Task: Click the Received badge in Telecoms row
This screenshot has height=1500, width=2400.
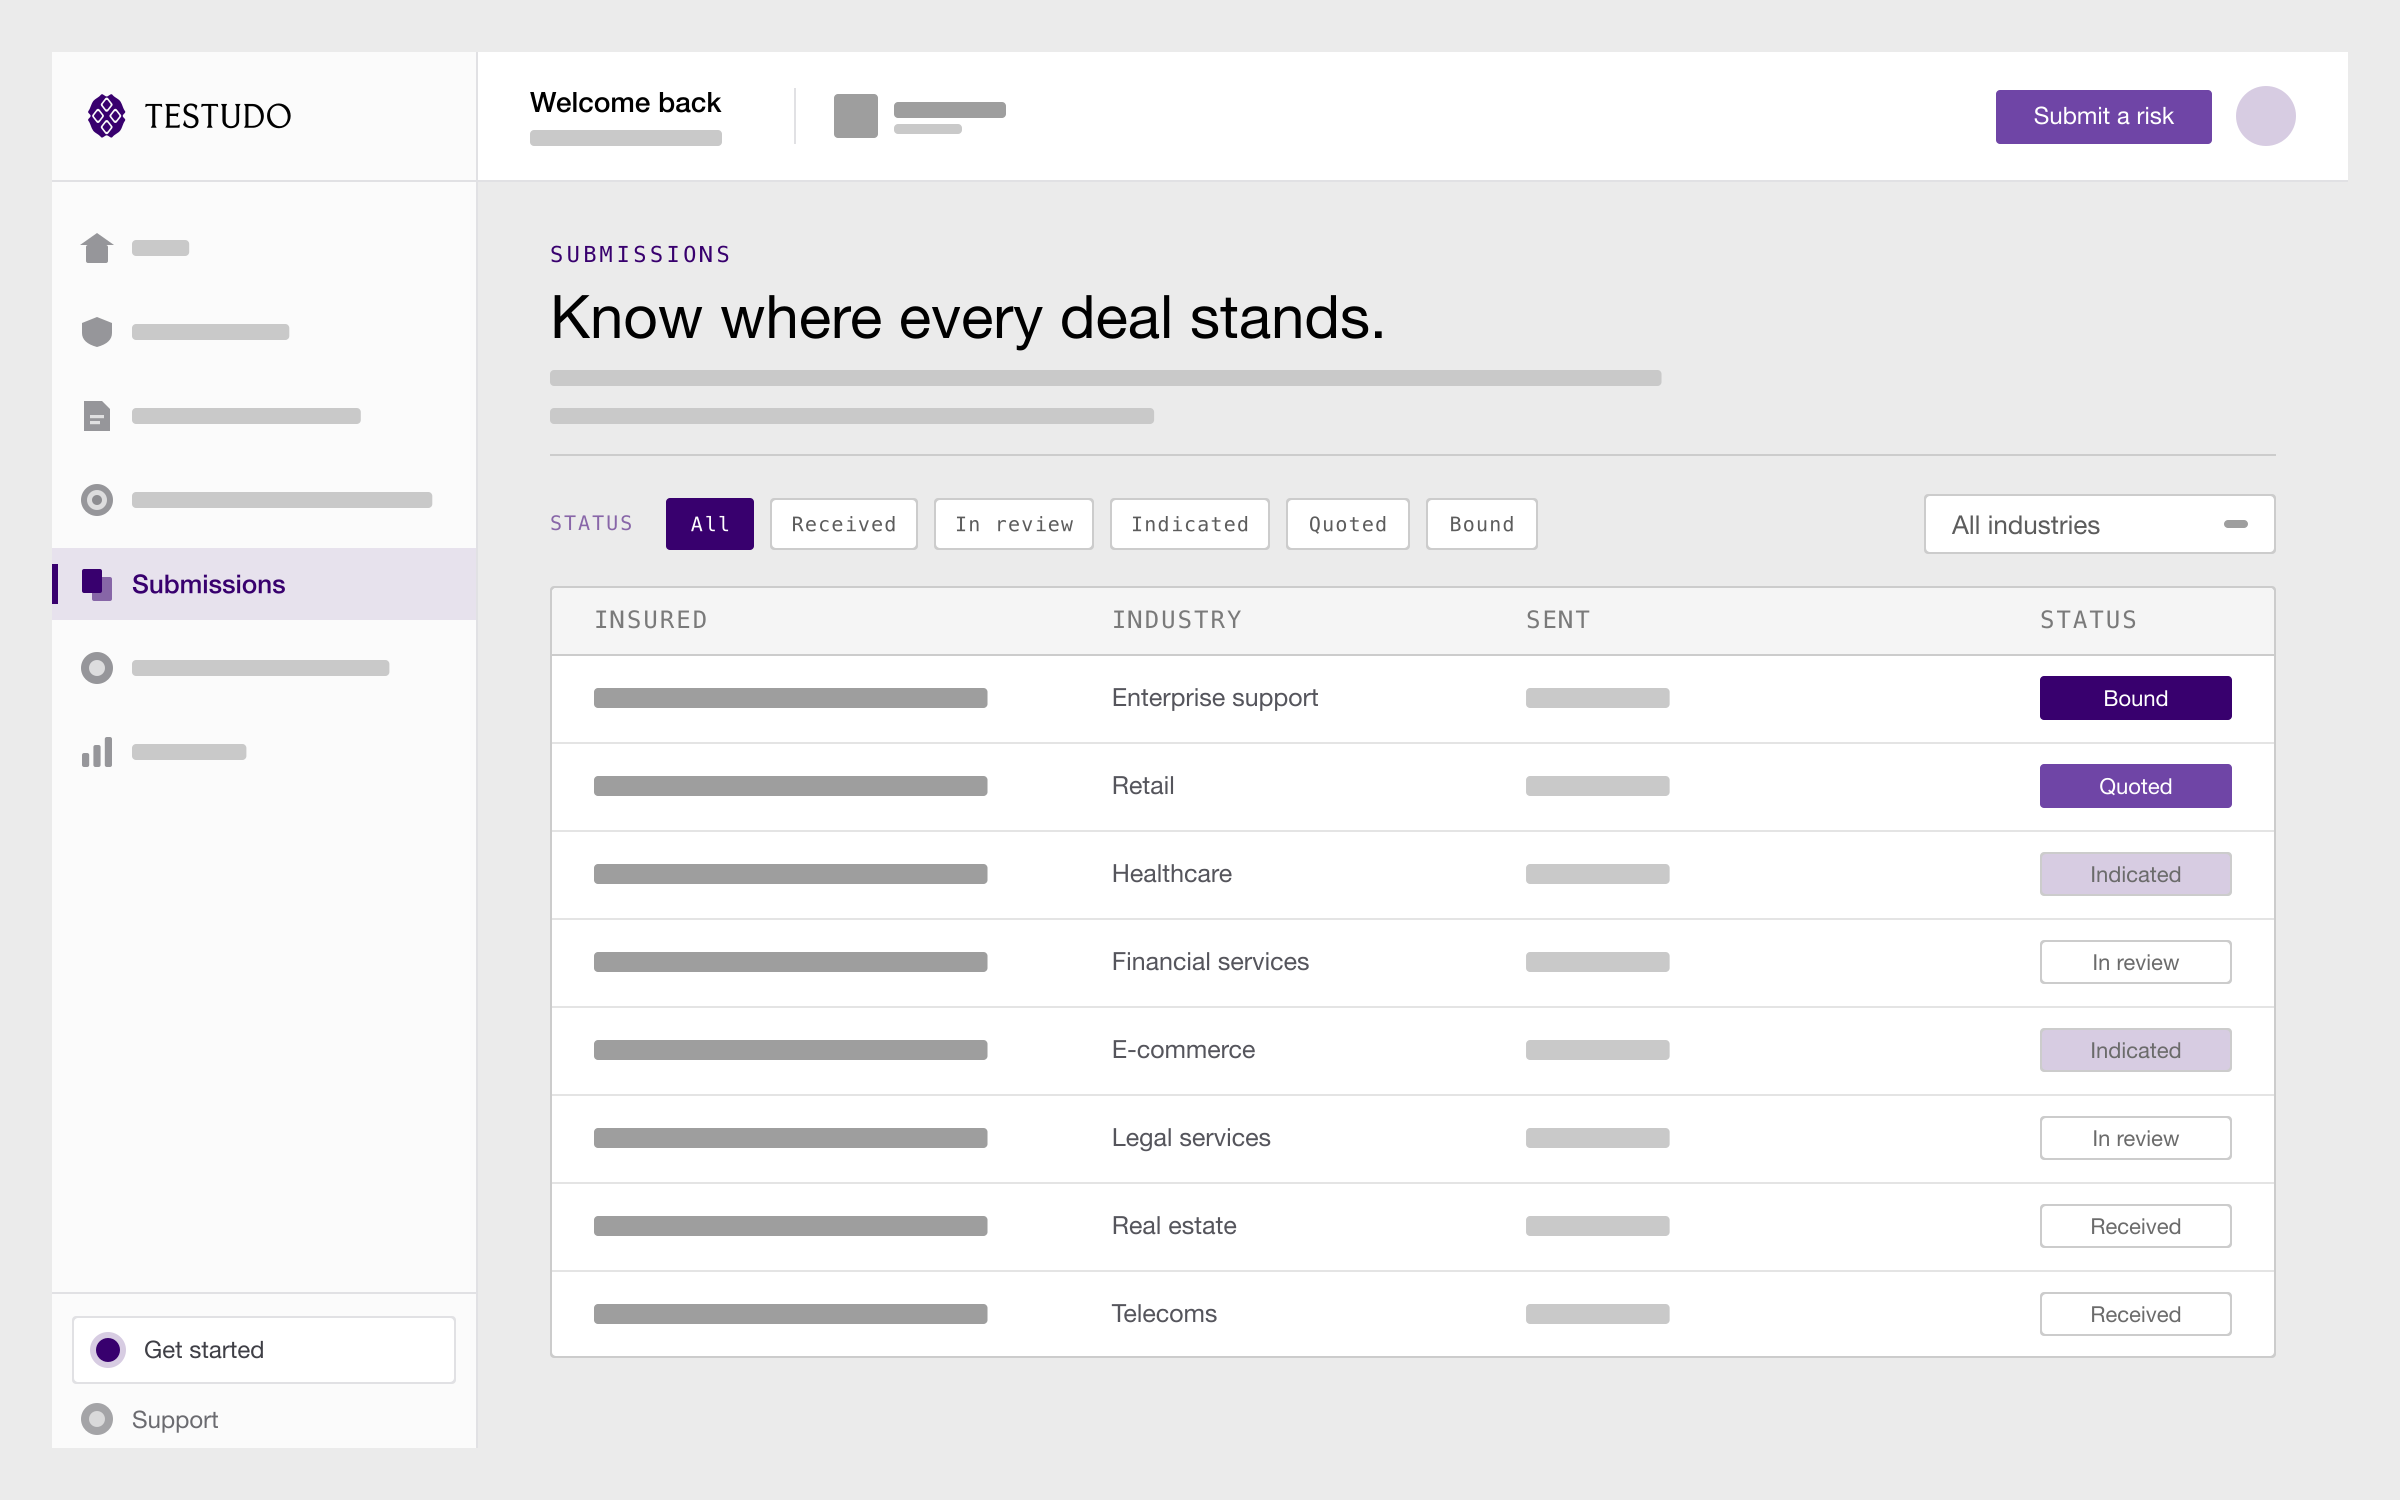Action: [2136, 1314]
